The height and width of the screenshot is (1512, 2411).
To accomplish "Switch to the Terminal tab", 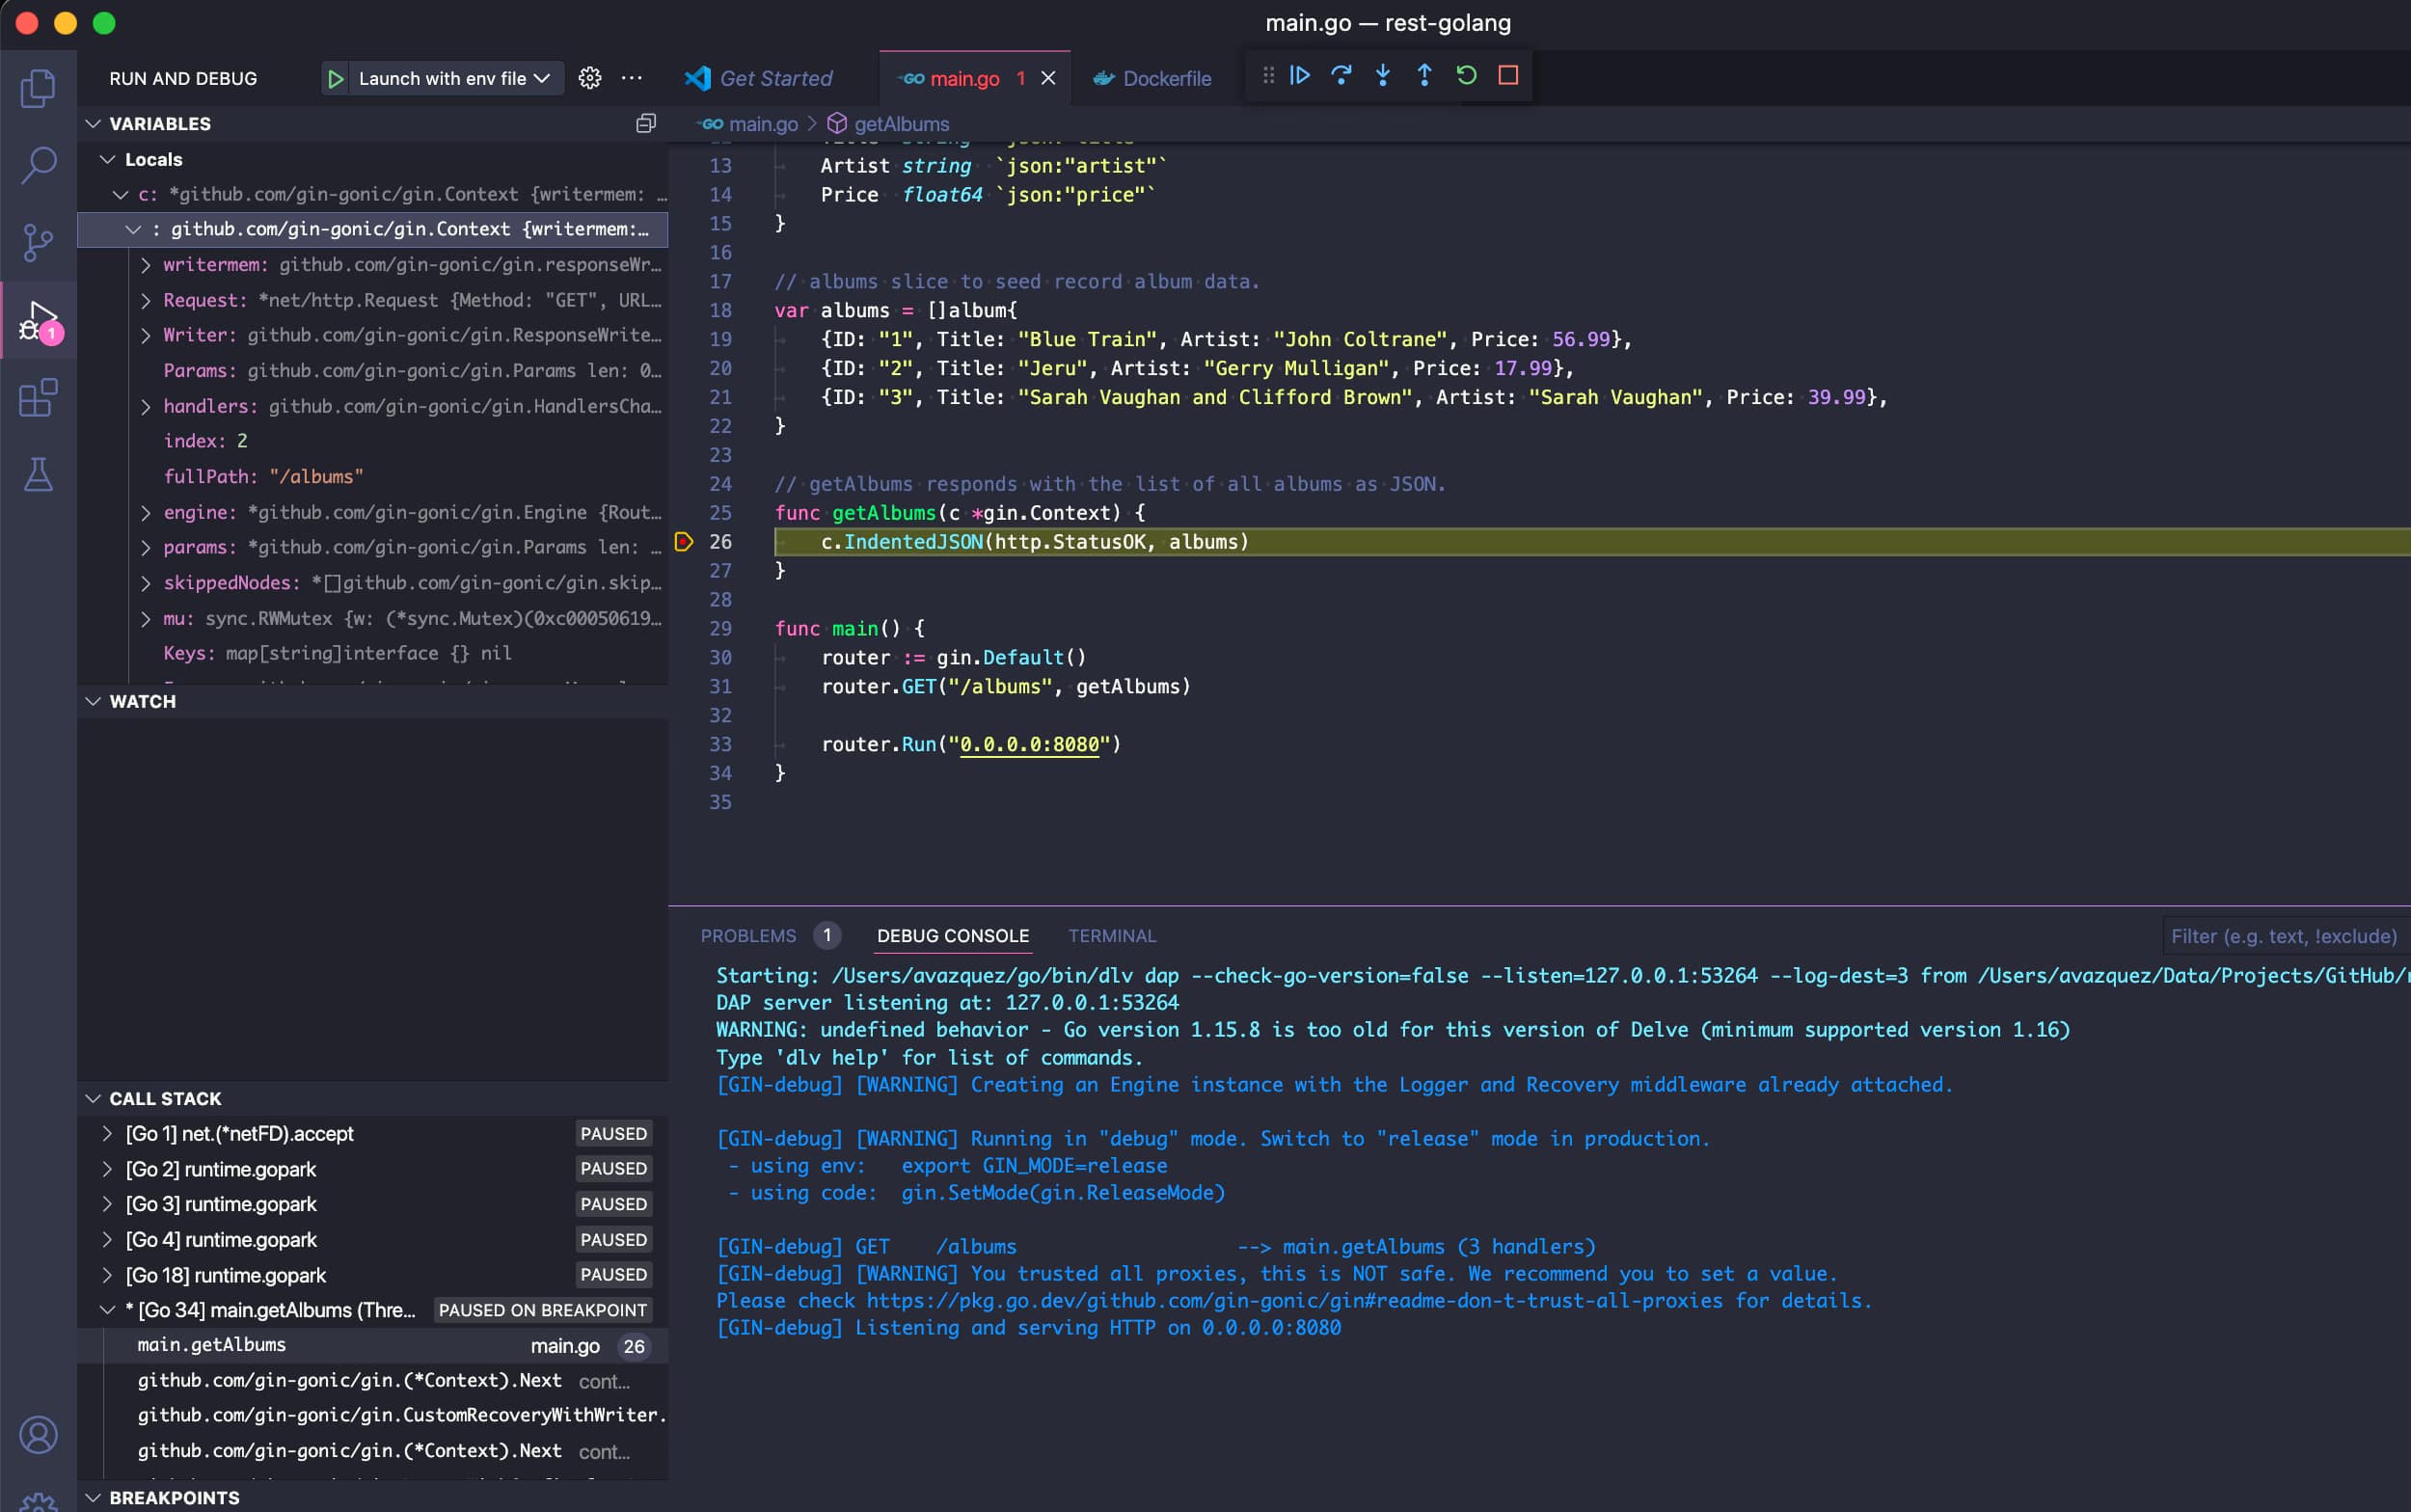I will click(x=1111, y=936).
